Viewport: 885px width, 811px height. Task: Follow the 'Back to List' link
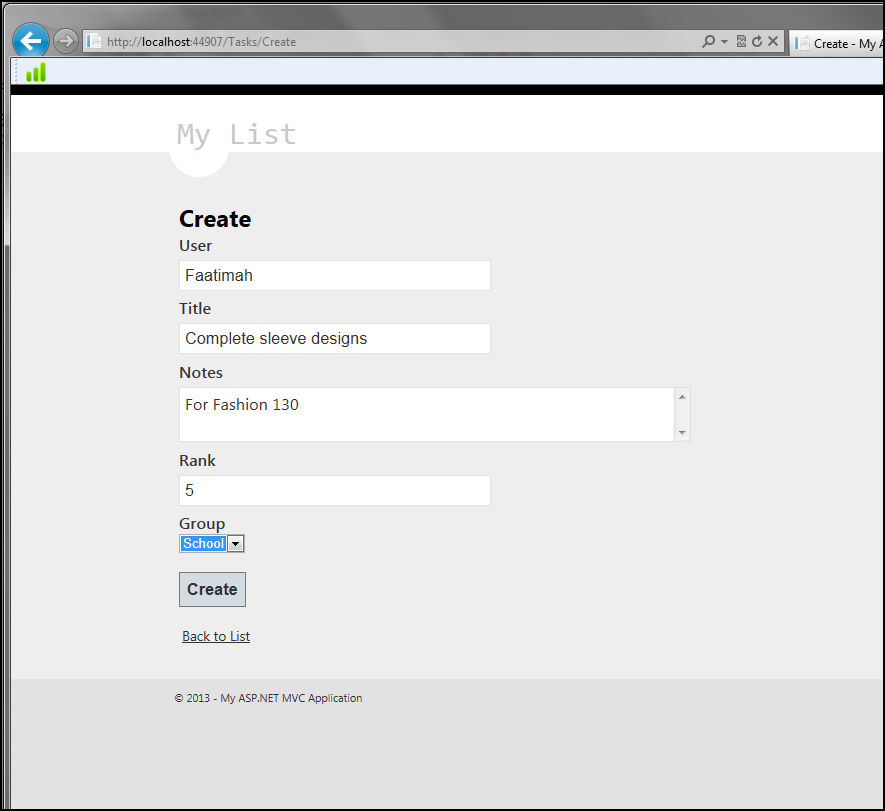216,636
